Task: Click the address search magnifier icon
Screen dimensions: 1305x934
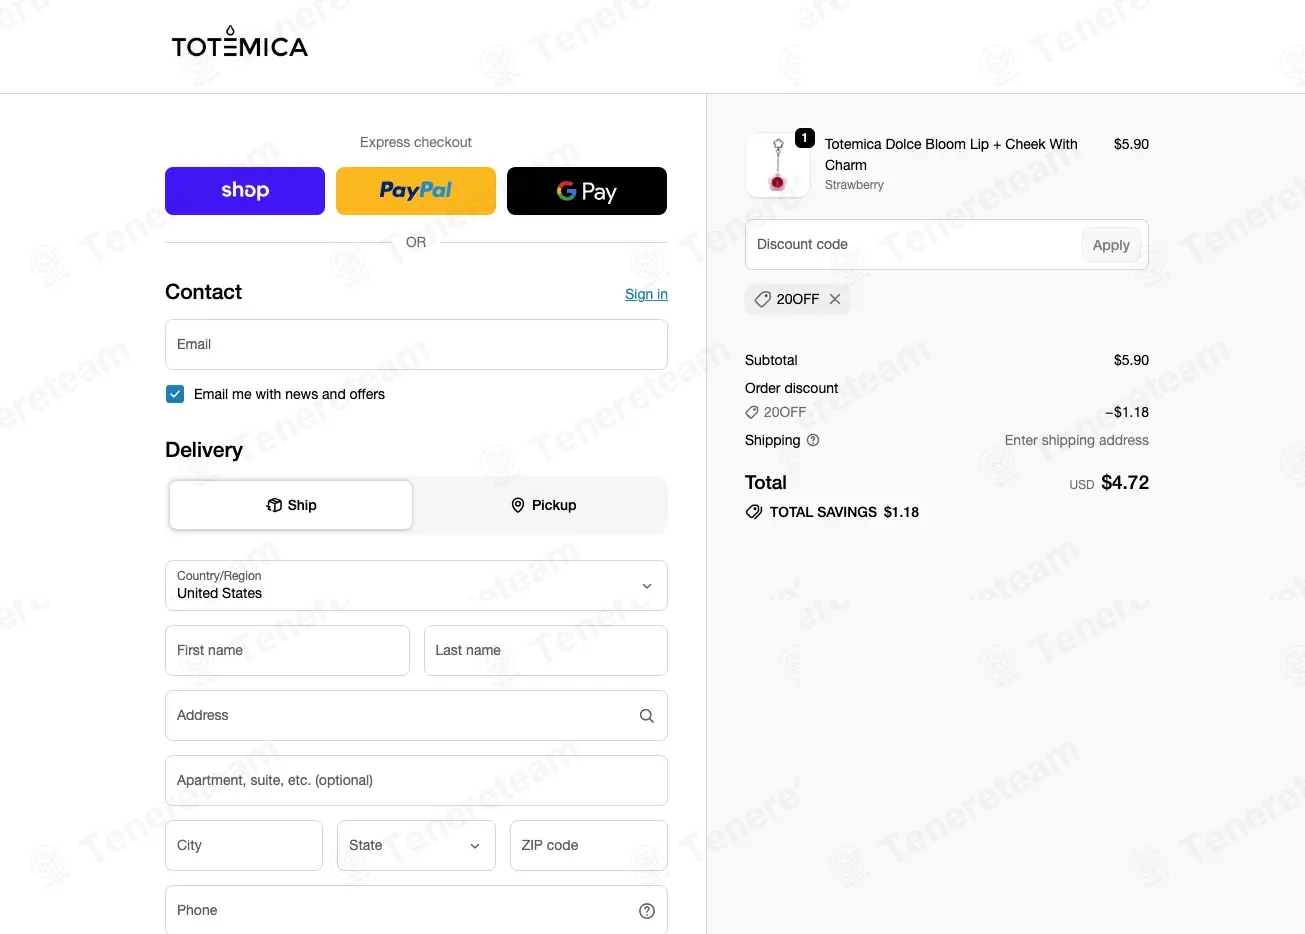Action: 647,716
